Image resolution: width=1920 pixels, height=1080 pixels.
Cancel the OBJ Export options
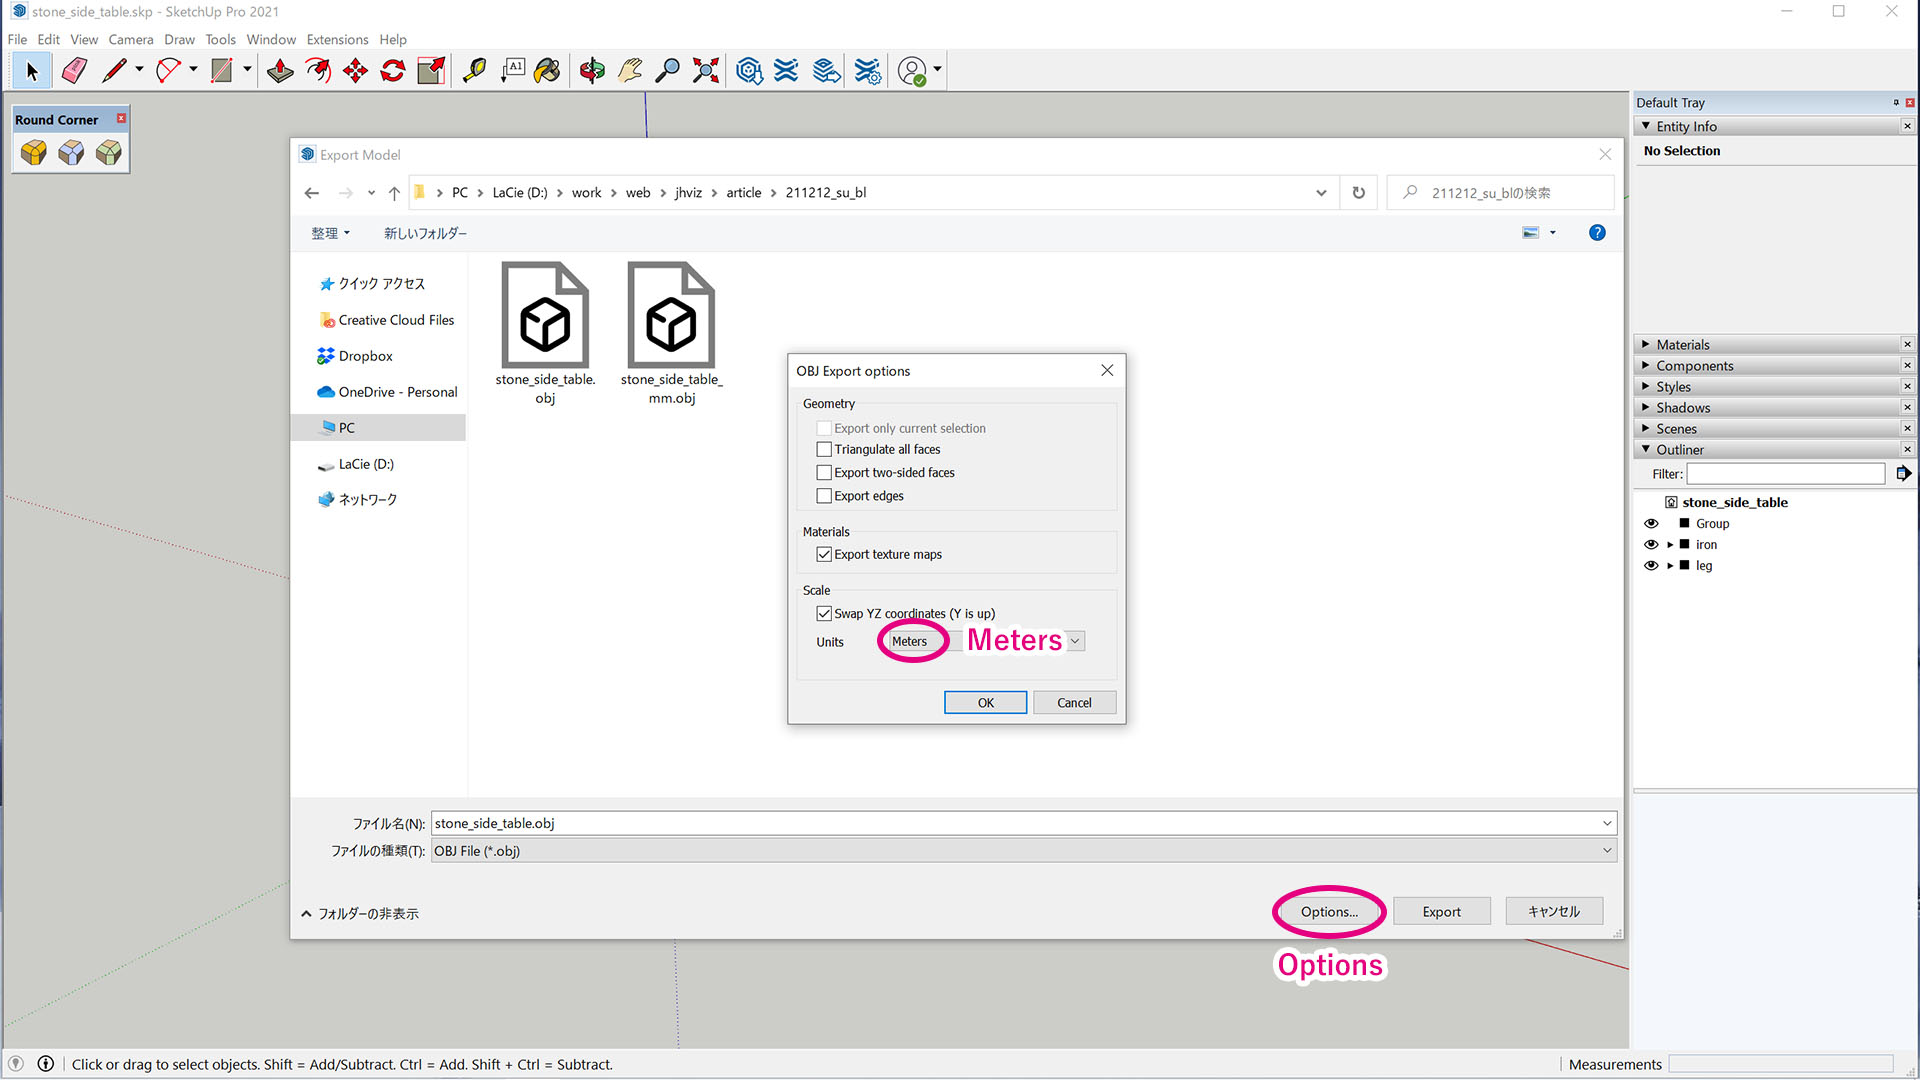(x=1074, y=703)
